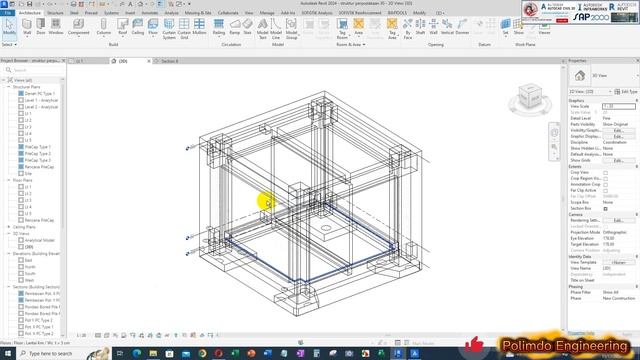Click Edit Type in Properties
640x360 pixels.
627,92
